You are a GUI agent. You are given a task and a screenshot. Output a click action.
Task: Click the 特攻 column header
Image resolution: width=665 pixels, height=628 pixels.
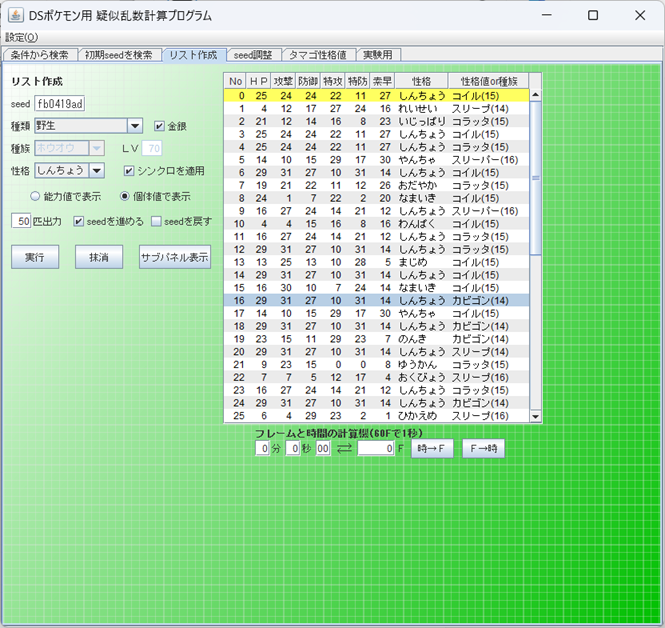click(333, 81)
